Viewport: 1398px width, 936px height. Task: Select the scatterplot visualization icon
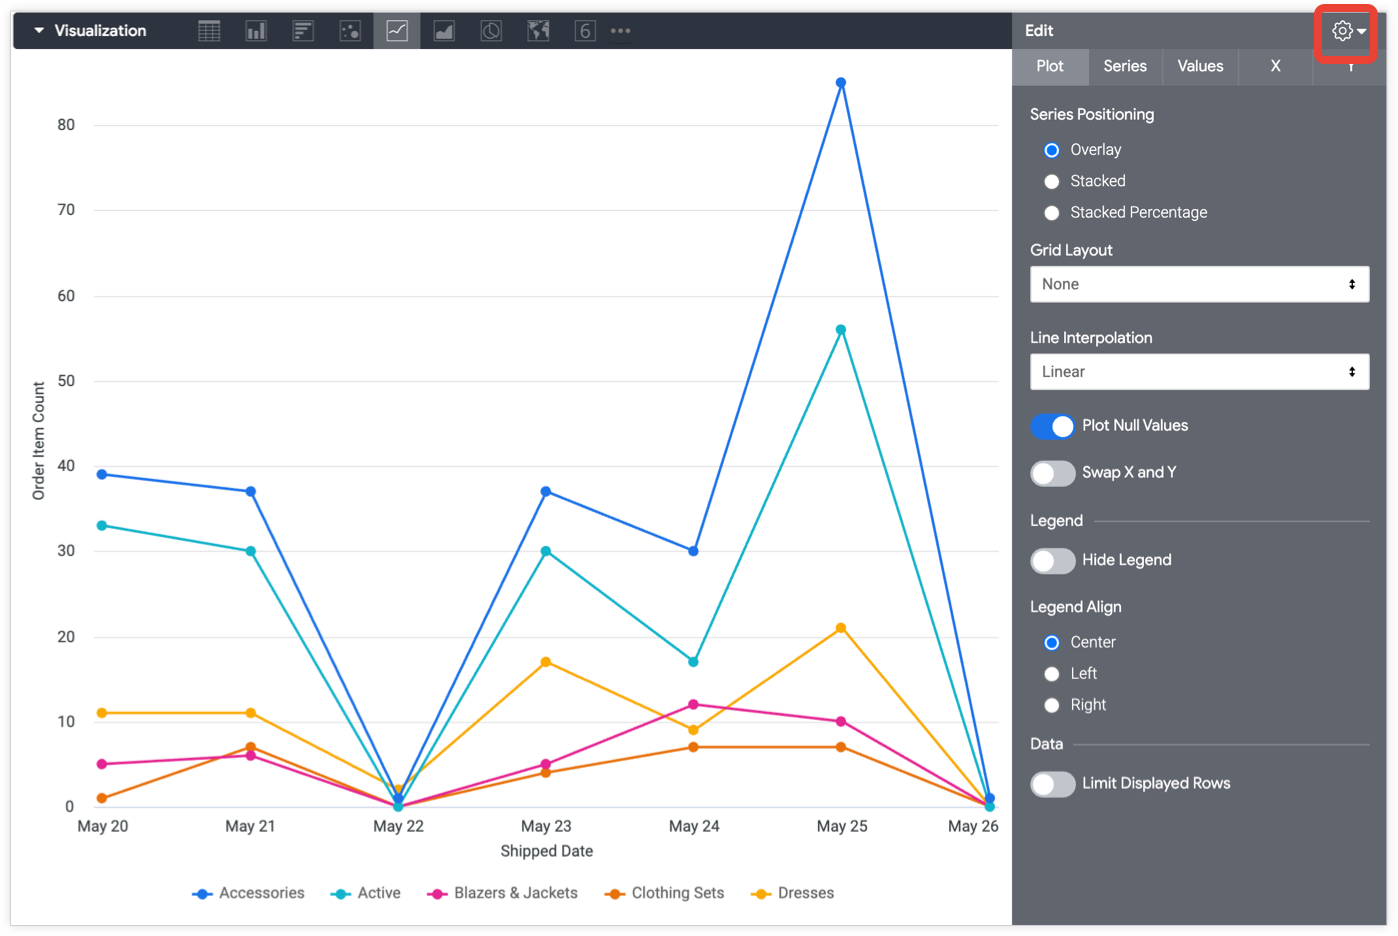350,31
